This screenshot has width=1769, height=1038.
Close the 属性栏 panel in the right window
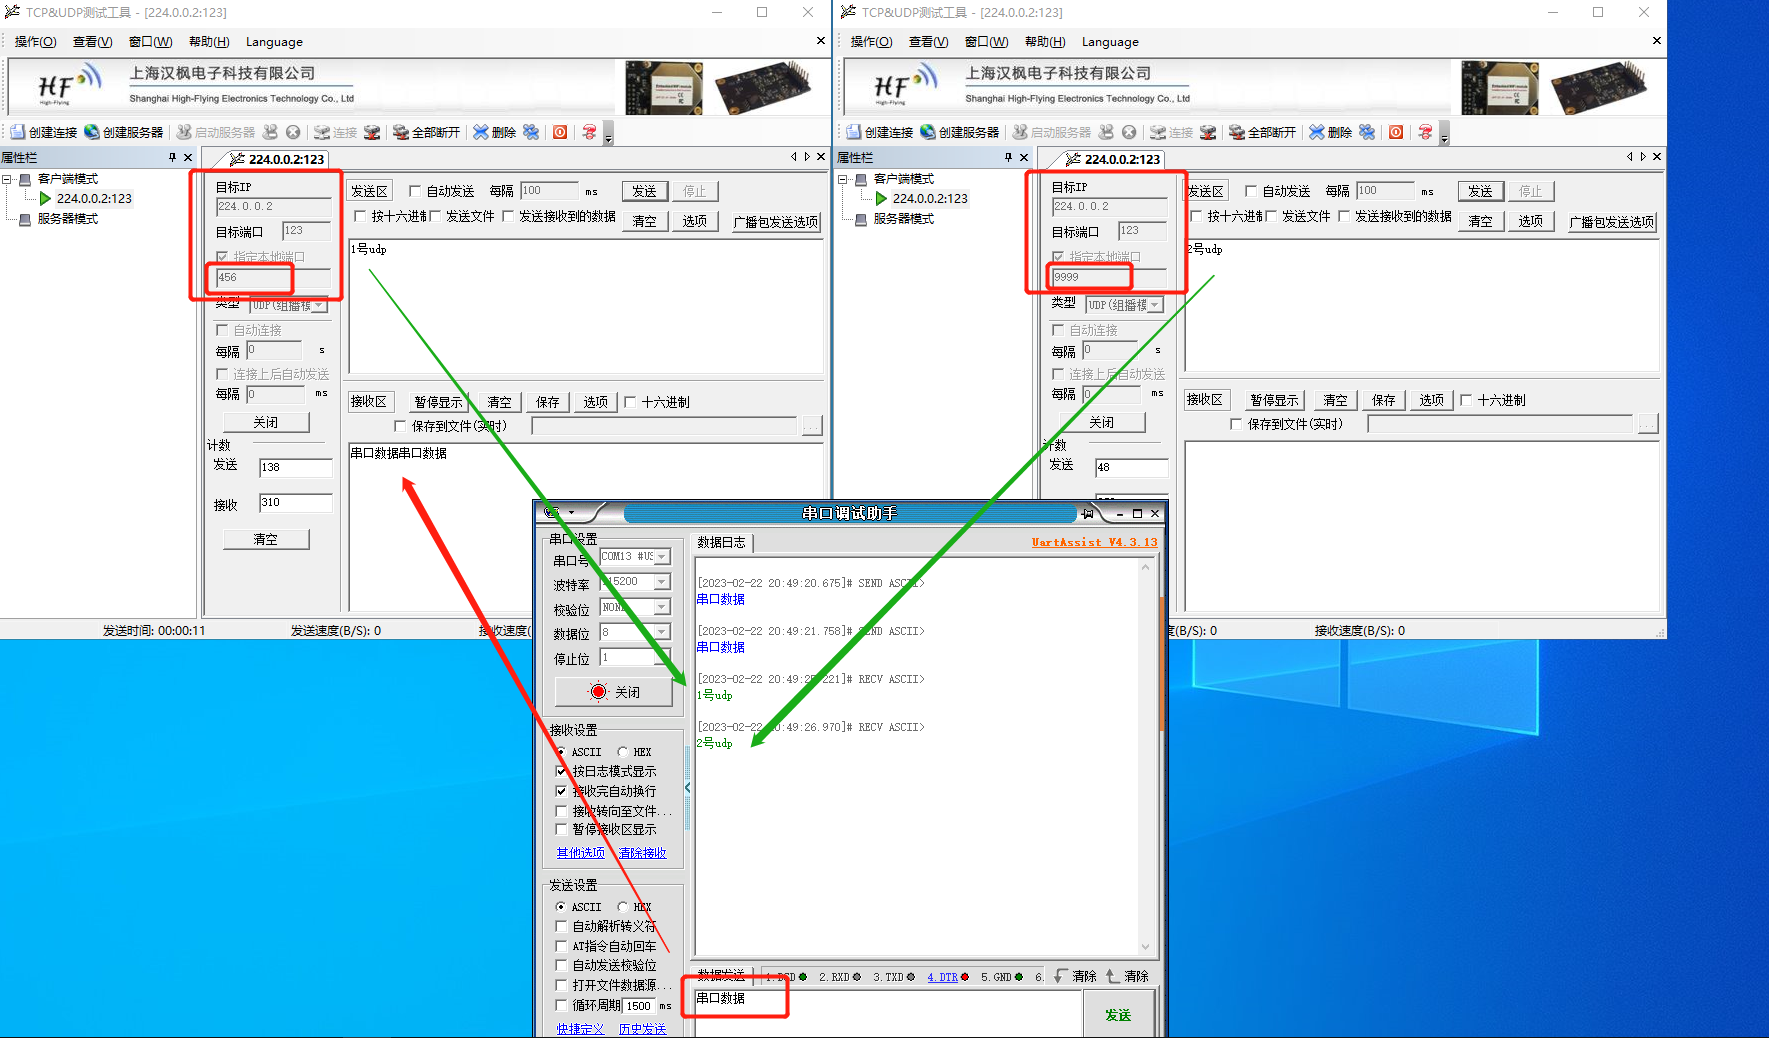point(1024,157)
